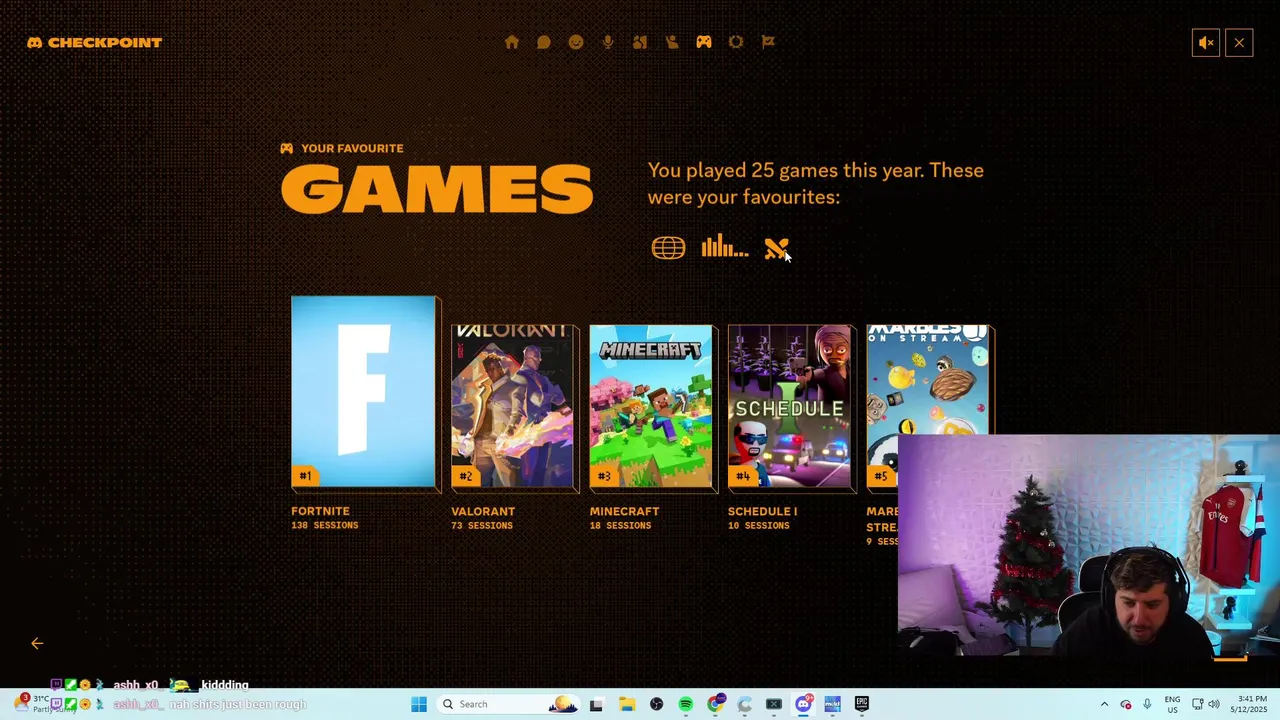1280x720 pixels.
Task: Close the Checkpoint recap
Action: [x=1239, y=43]
